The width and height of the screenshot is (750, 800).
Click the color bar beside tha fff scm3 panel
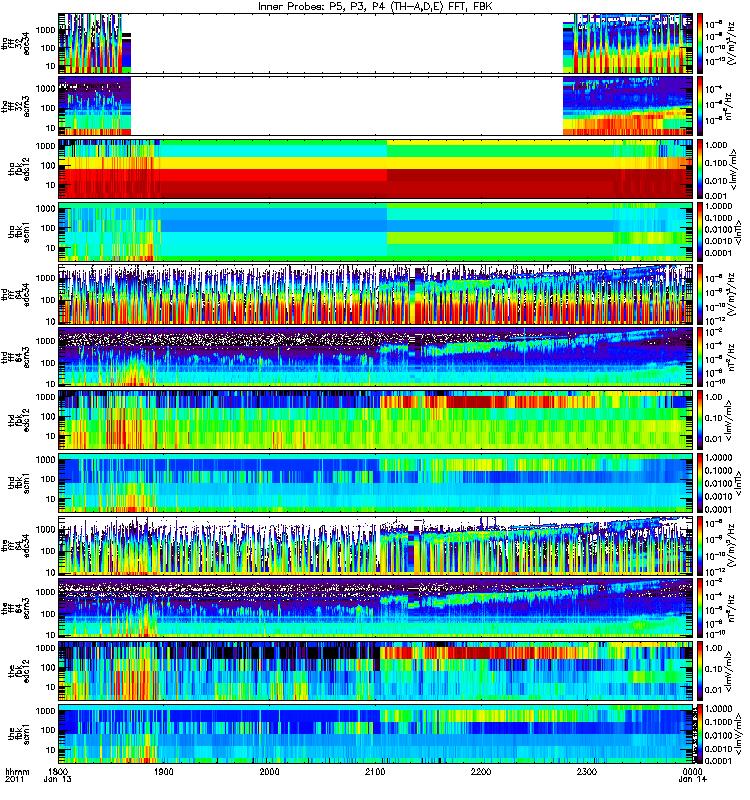point(699,106)
